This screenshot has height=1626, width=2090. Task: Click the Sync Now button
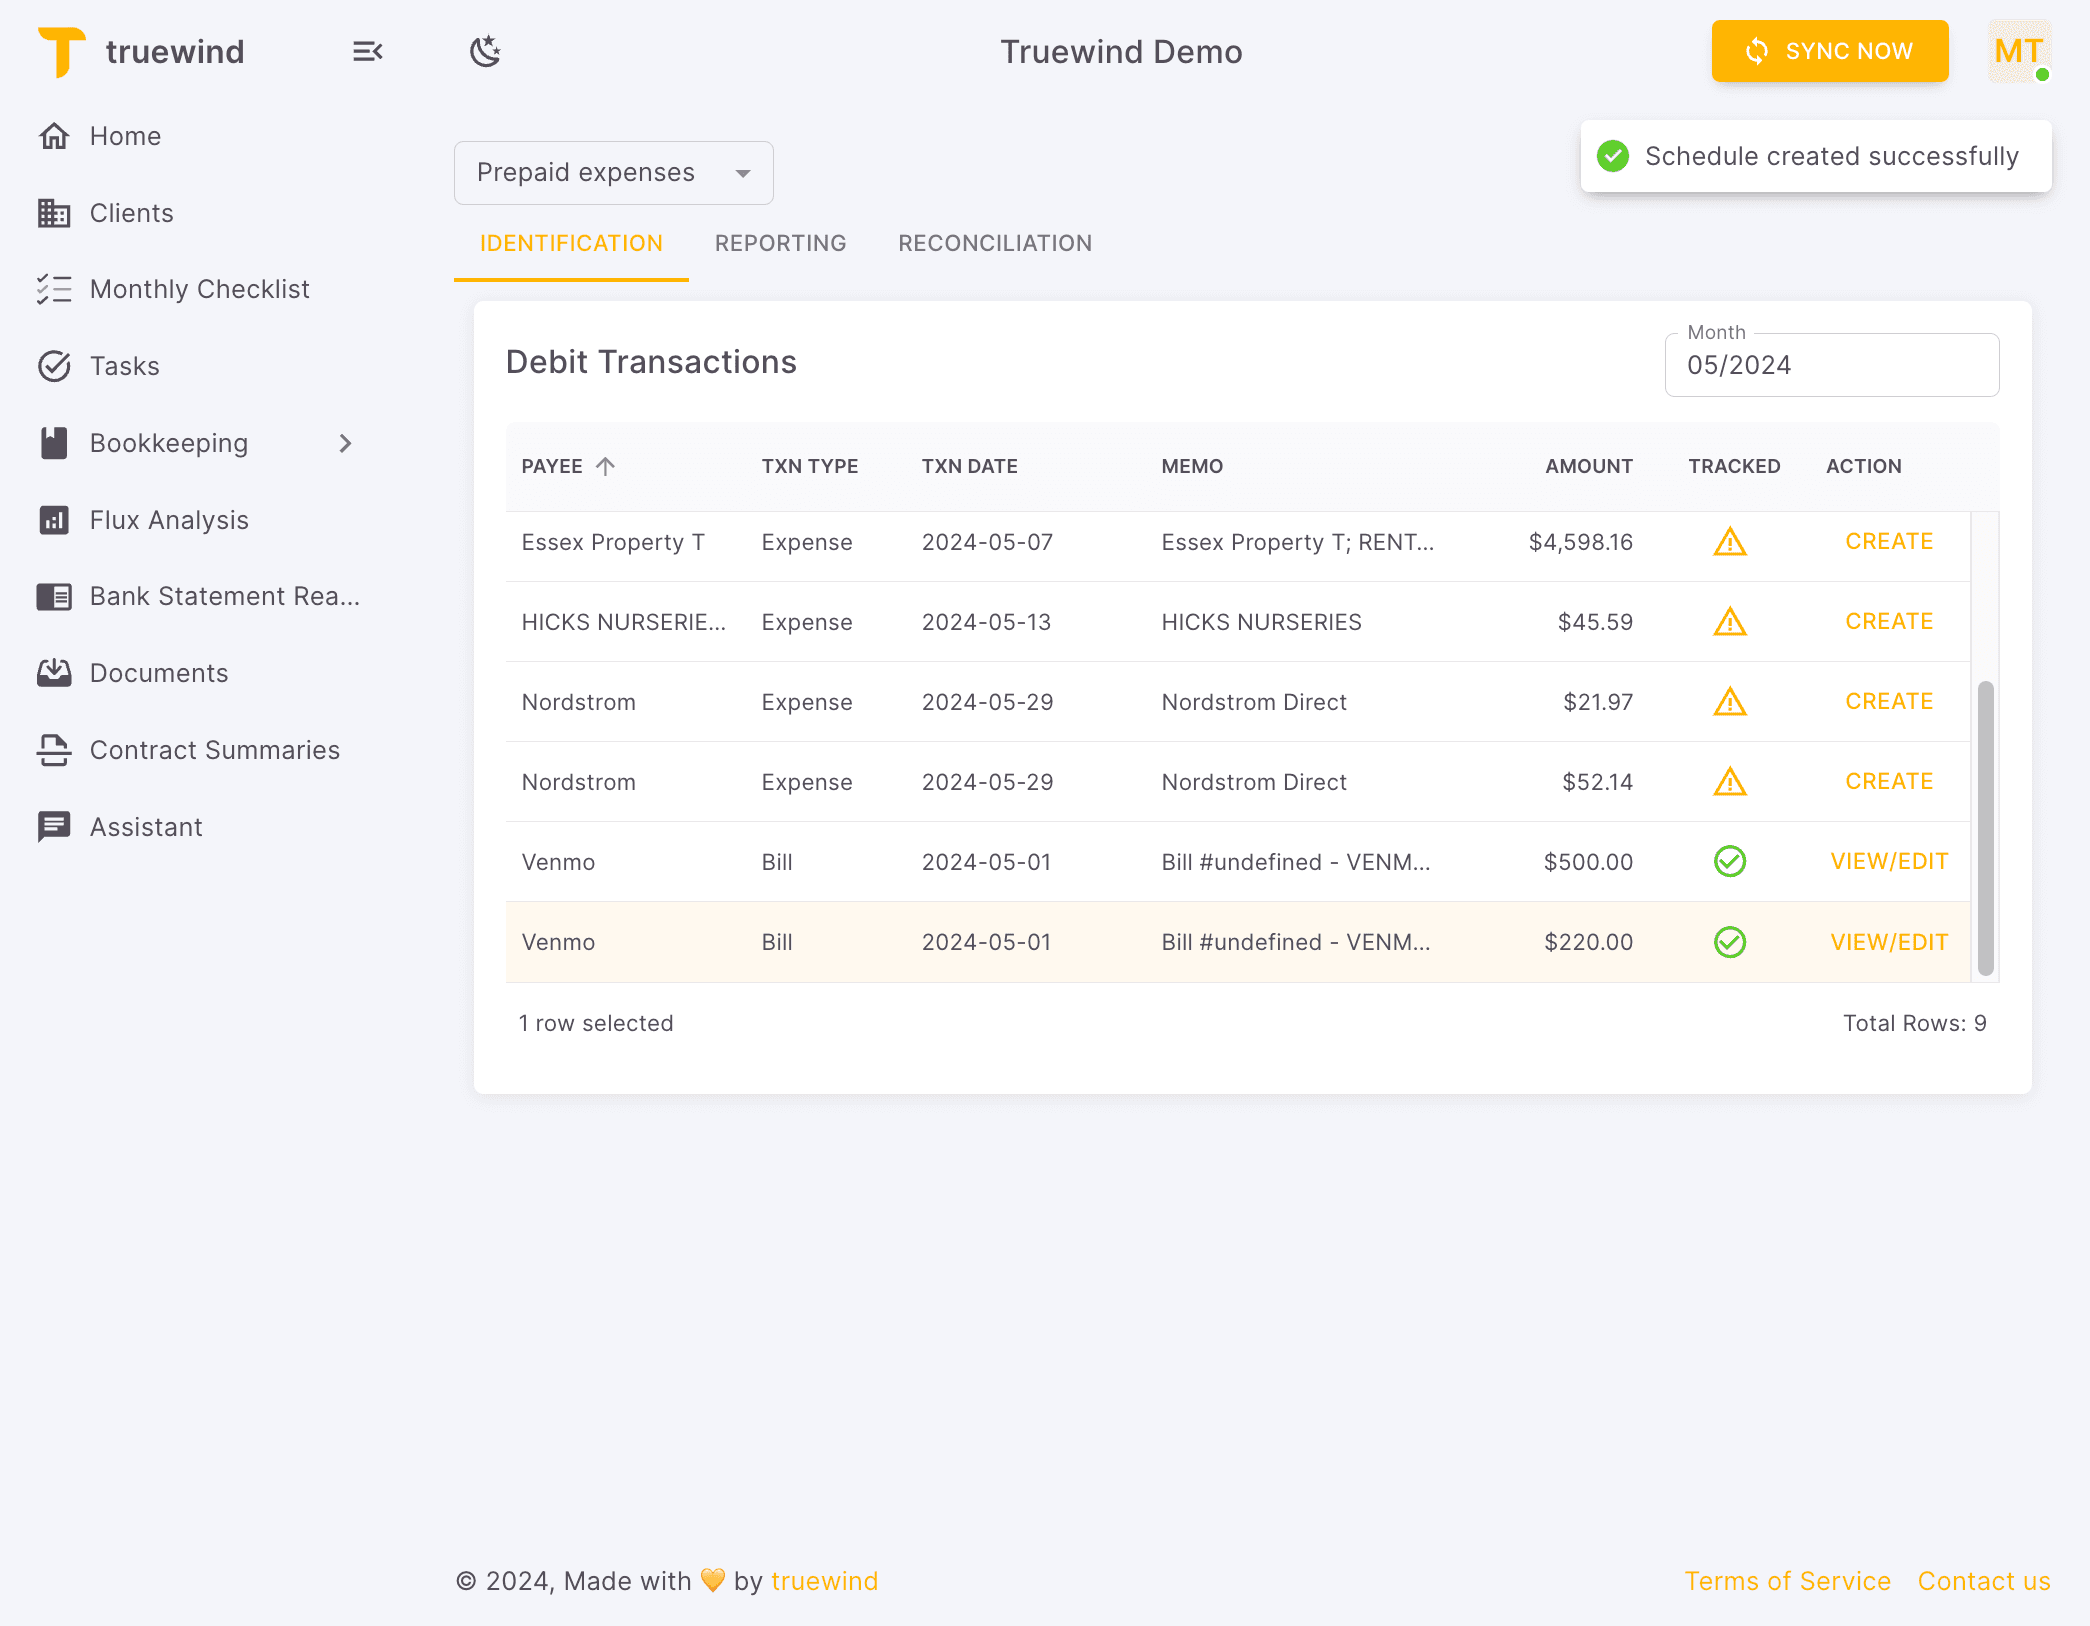tap(1829, 51)
